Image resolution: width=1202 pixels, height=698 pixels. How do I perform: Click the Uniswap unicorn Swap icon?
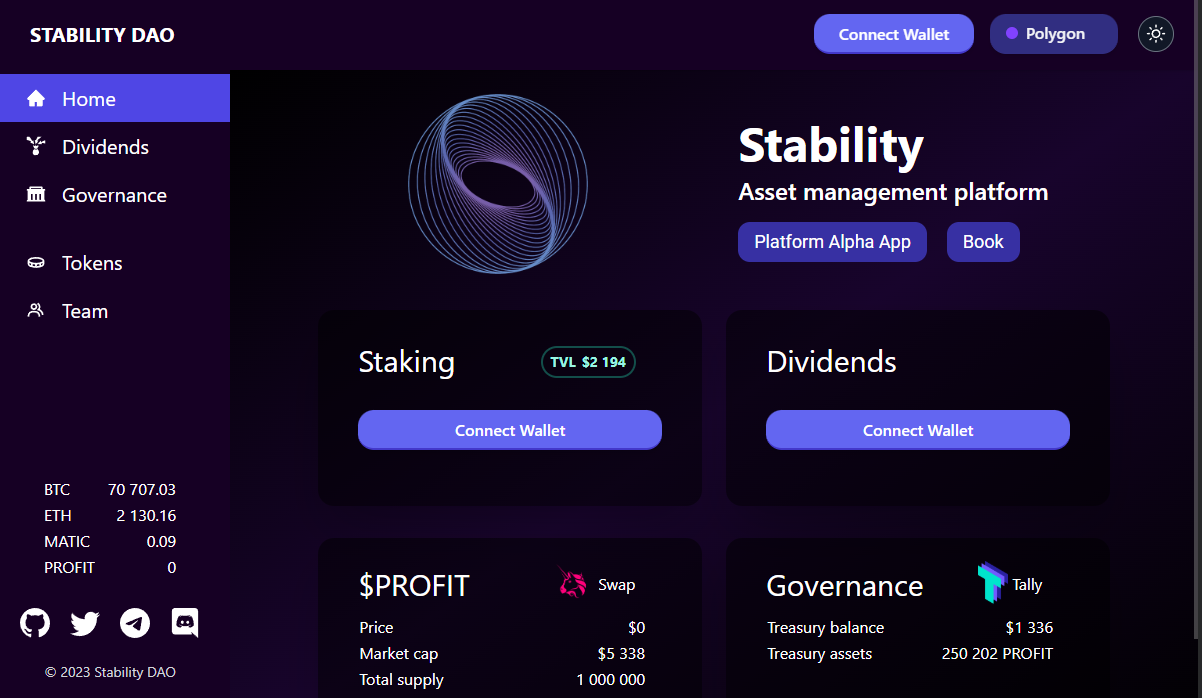tap(571, 583)
